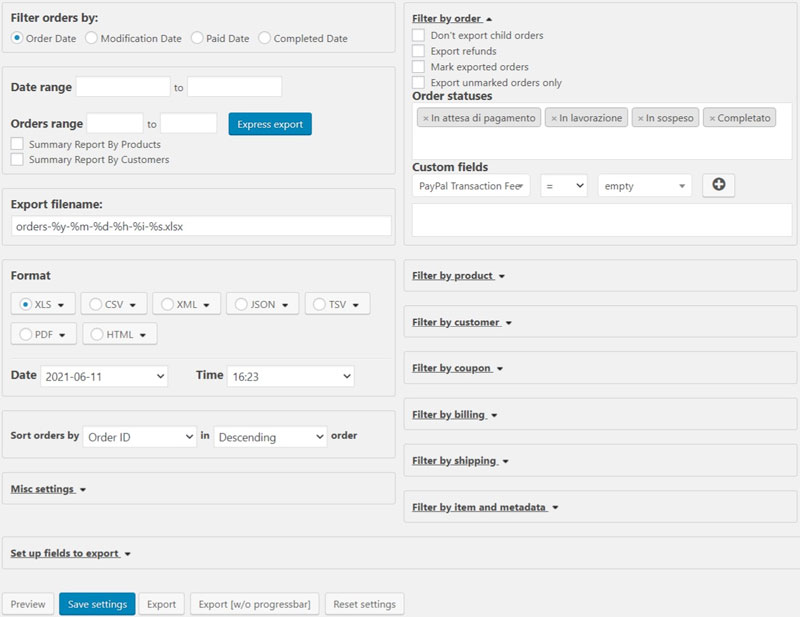Select Order Date filter option
The height and width of the screenshot is (617, 800).
click(x=17, y=38)
